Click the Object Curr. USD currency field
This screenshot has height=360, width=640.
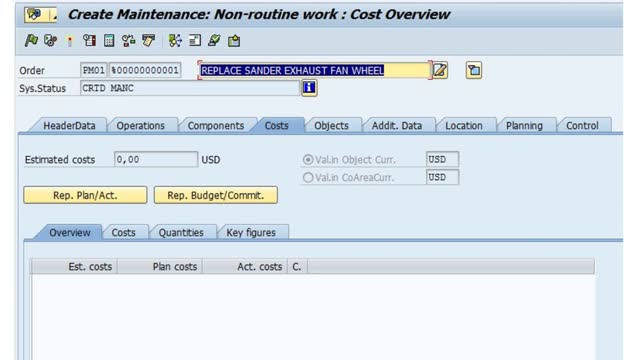(442, 159)
